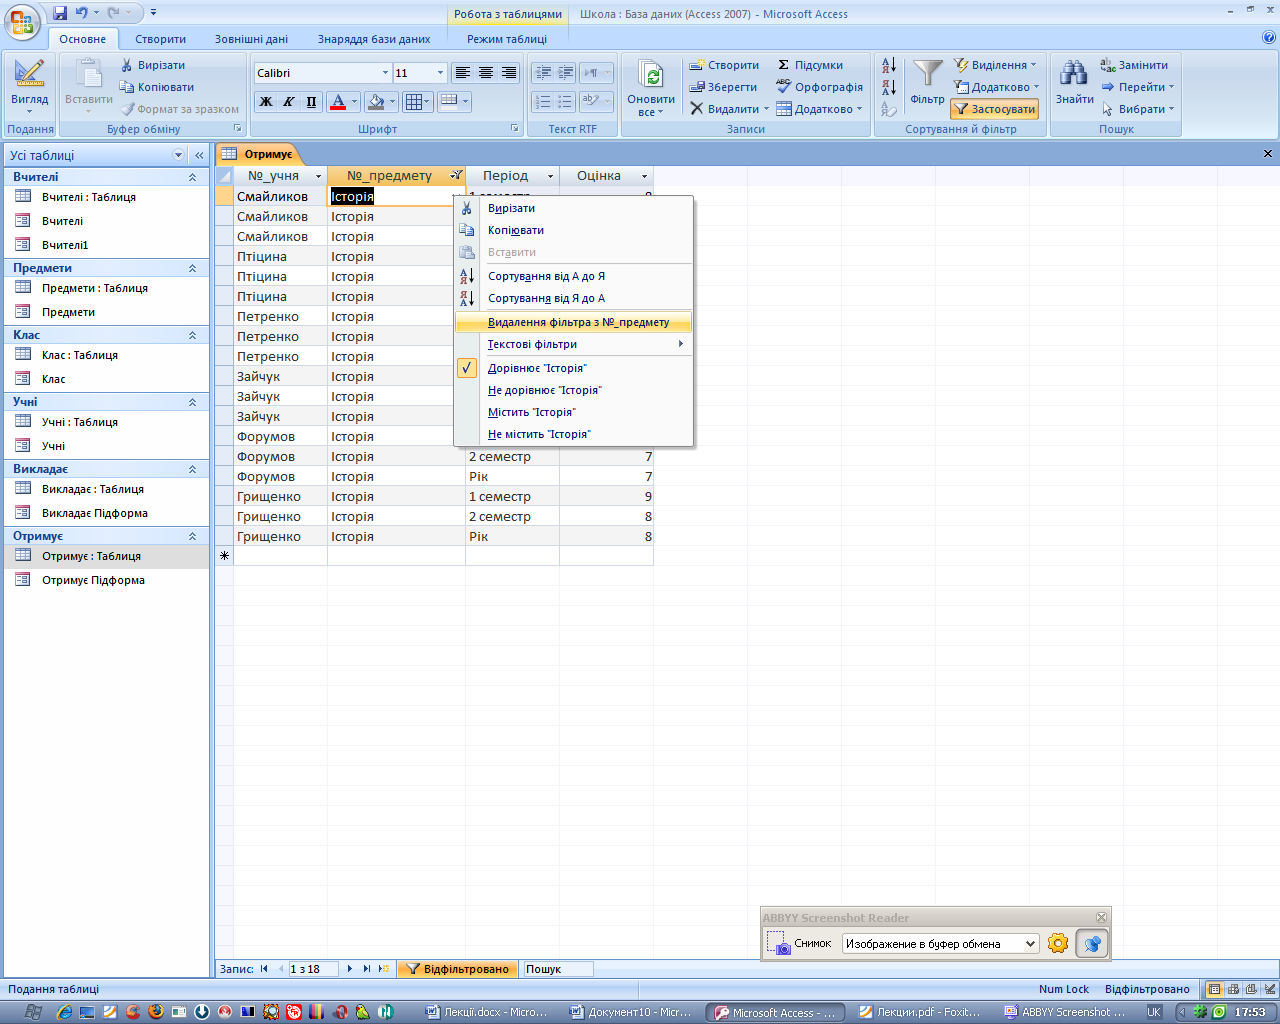The image size is (1280, 1024).
Task: Open Вчителі : Таблиця in navigation pane
Action: point(106,197)
